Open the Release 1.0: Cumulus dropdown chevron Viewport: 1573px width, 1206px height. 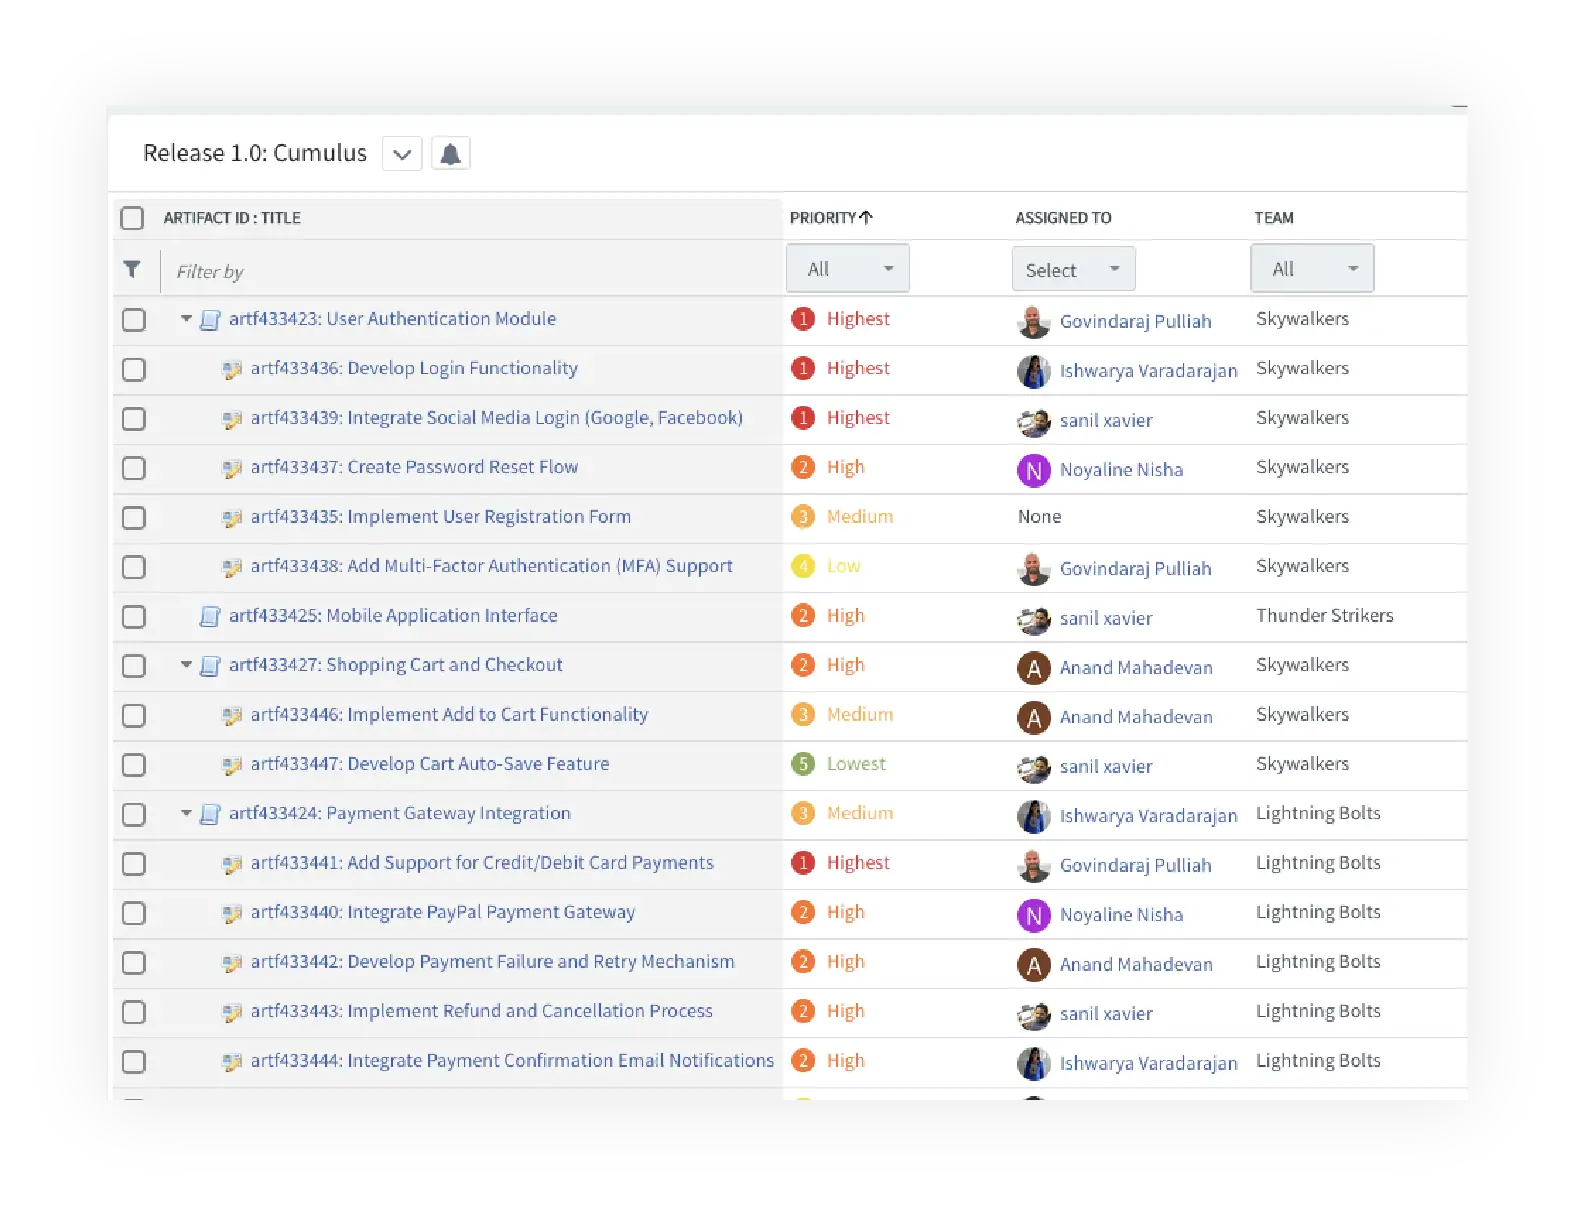[x=402, y=154]
